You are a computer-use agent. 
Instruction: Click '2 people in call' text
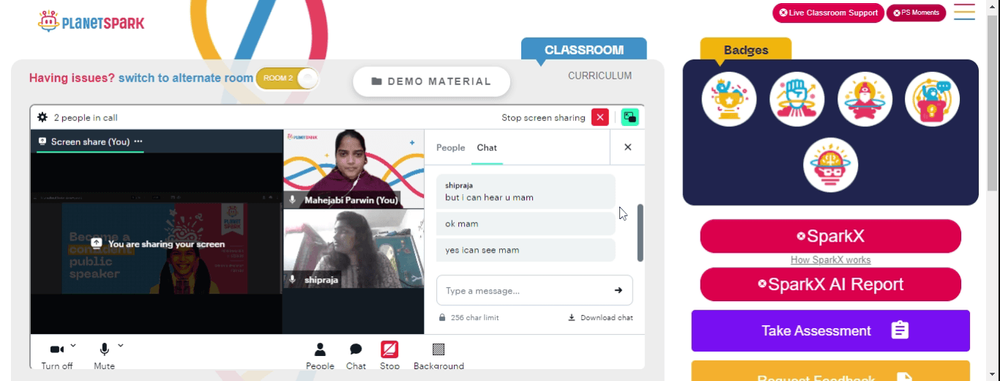[x=85, y=117]
